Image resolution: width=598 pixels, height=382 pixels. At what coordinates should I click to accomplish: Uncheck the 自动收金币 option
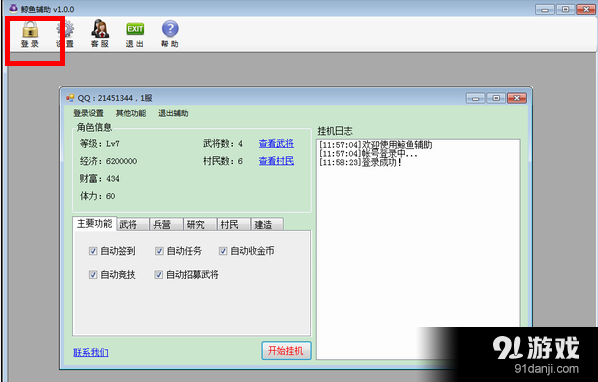[x=223, y=251]
